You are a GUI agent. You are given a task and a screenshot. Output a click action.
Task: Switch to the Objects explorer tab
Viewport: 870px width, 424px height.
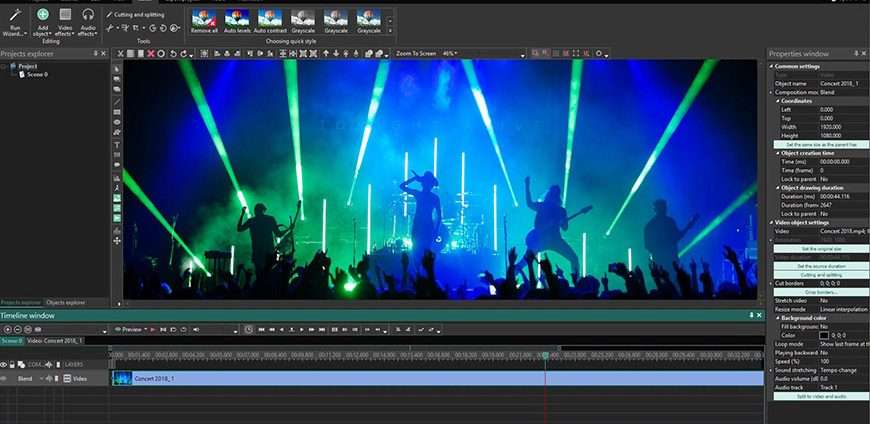coord(66,302)
